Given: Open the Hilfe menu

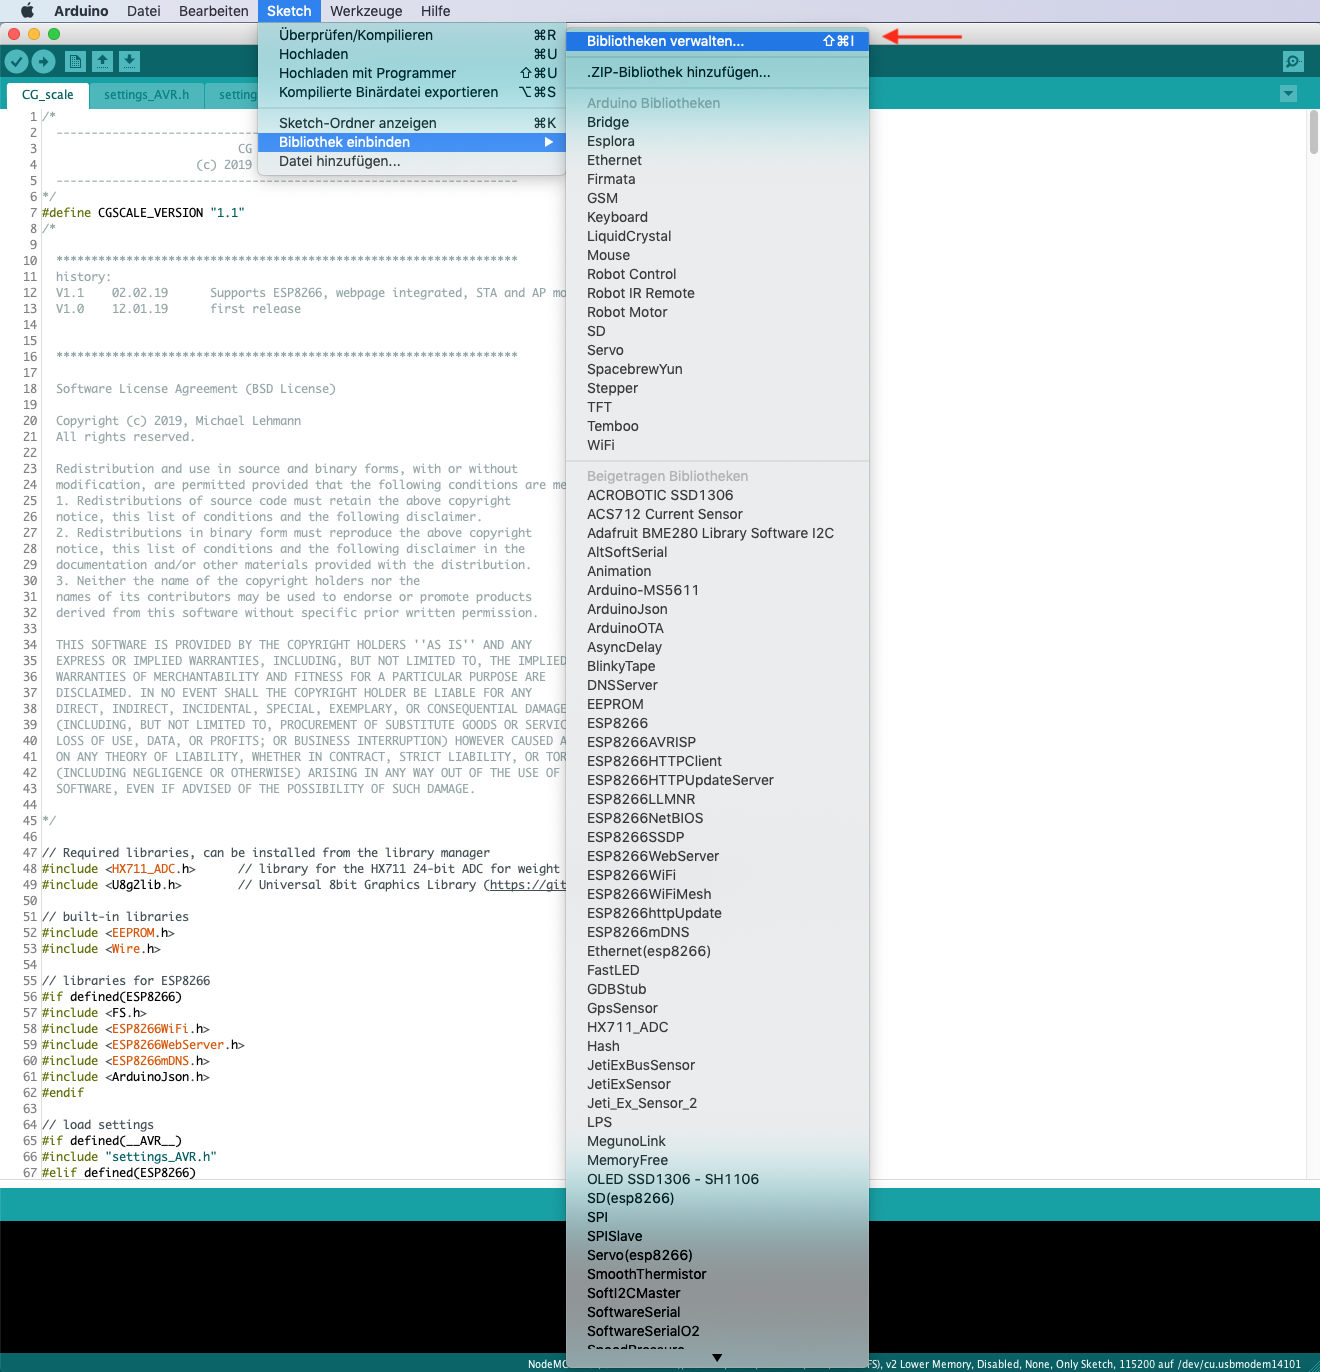Looking at the screenshot, I should click(436, 11).
